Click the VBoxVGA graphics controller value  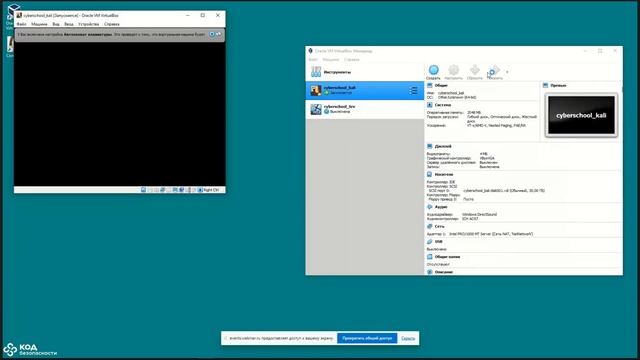coord(487,158)
